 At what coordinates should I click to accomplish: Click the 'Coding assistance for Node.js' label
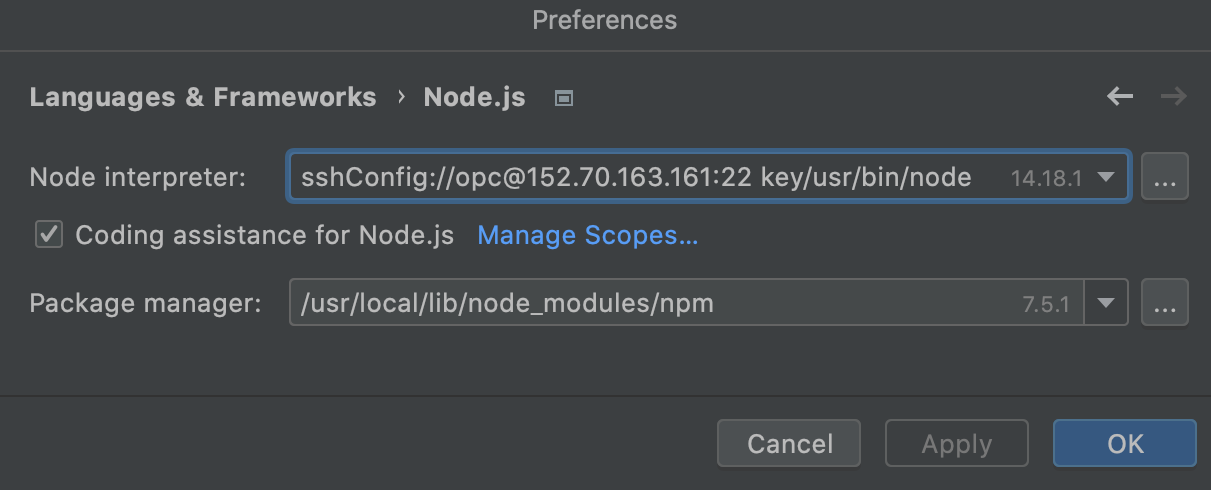[265, 235]
